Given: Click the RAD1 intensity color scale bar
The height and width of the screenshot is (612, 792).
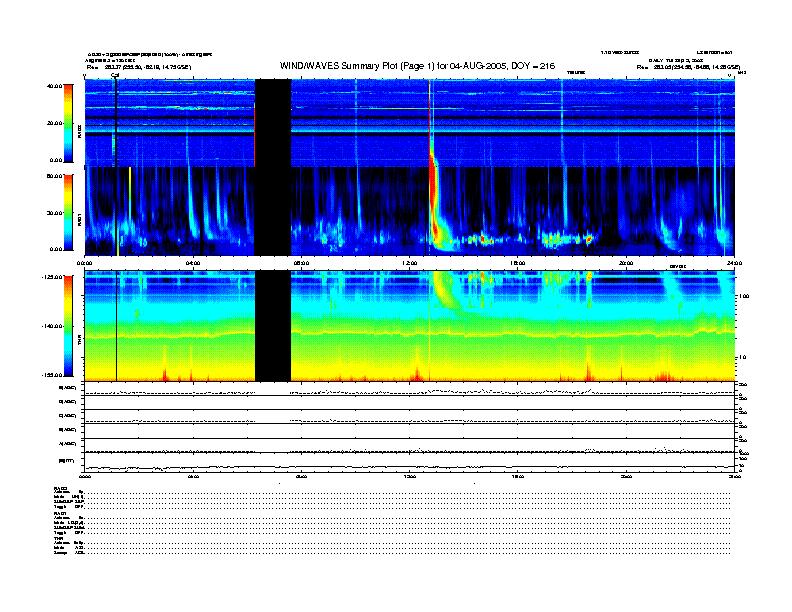Looking at the screenshot, I should point(68,212).
